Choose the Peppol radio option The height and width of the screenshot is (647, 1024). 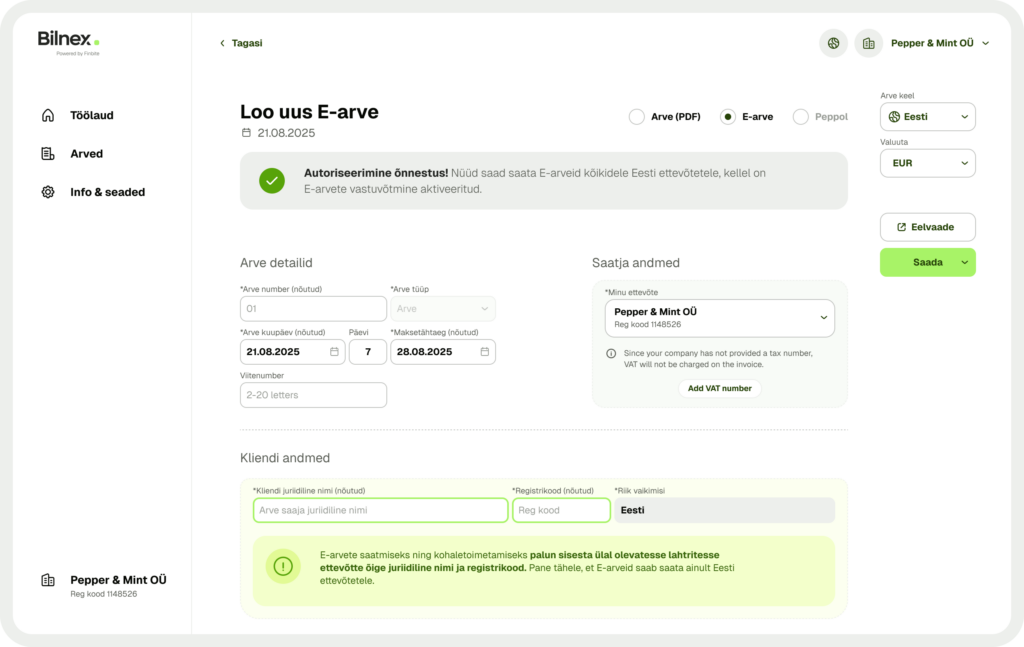(x=801, y=117)
